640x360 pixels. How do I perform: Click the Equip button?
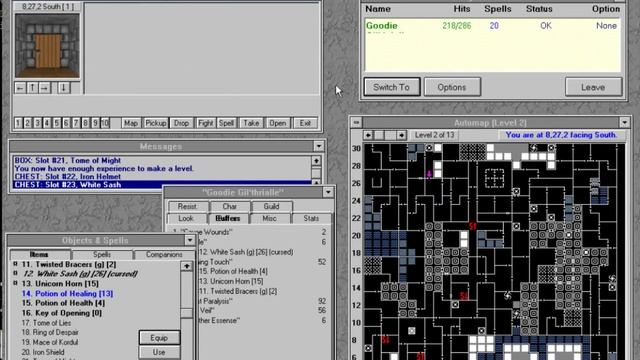[159, 338]
